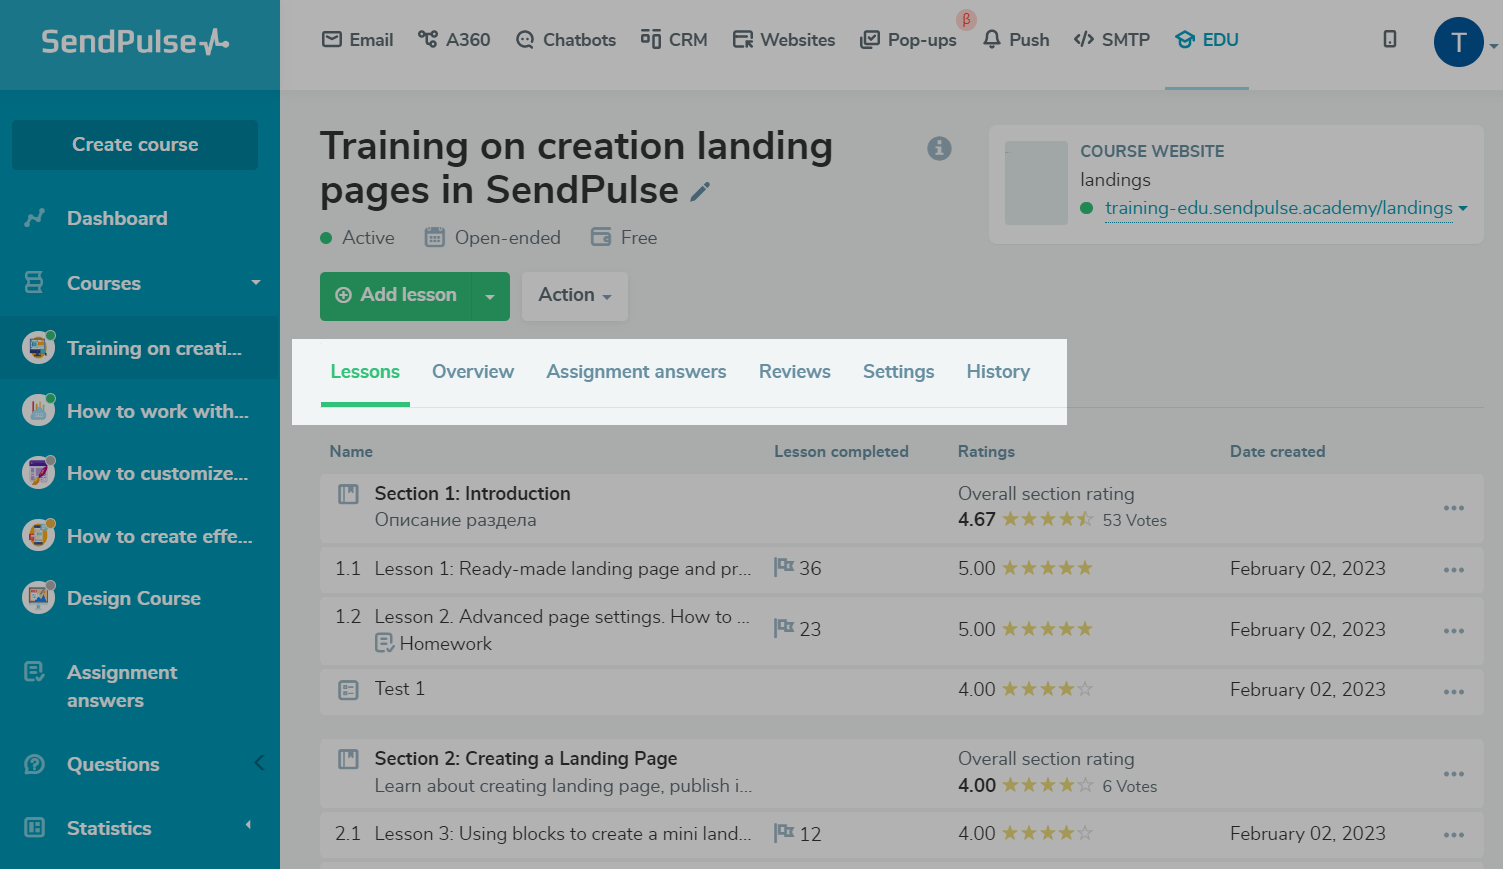Viewport: 1503px width, 869px height.
Task: Expand the Add lesson dropdown arrow
Action: [x=490, y=296]
